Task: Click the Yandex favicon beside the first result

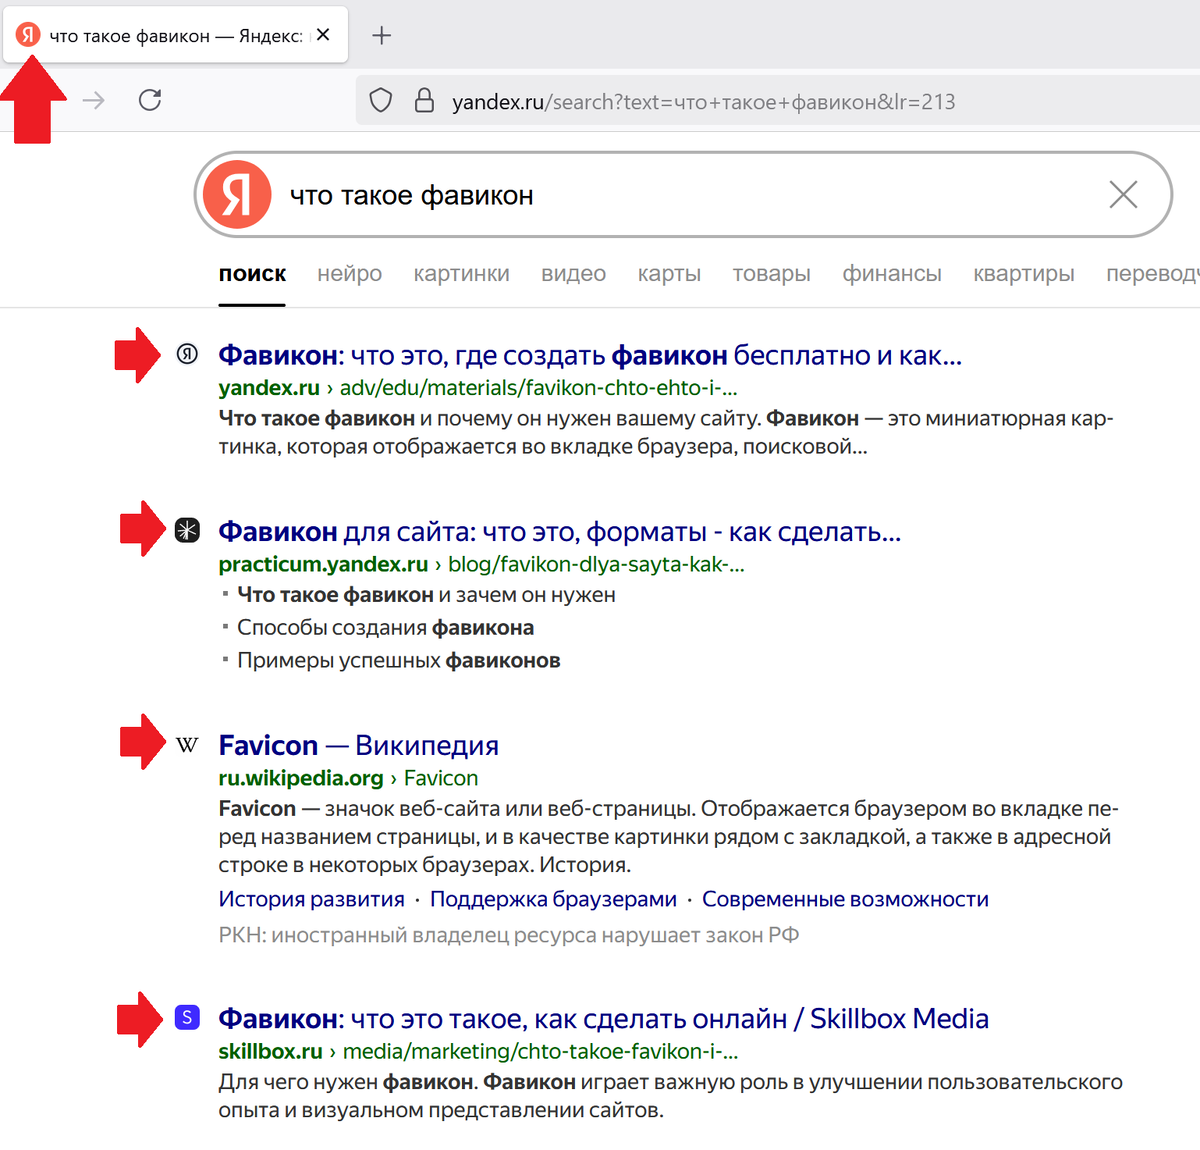Action: tap(186, 354)
